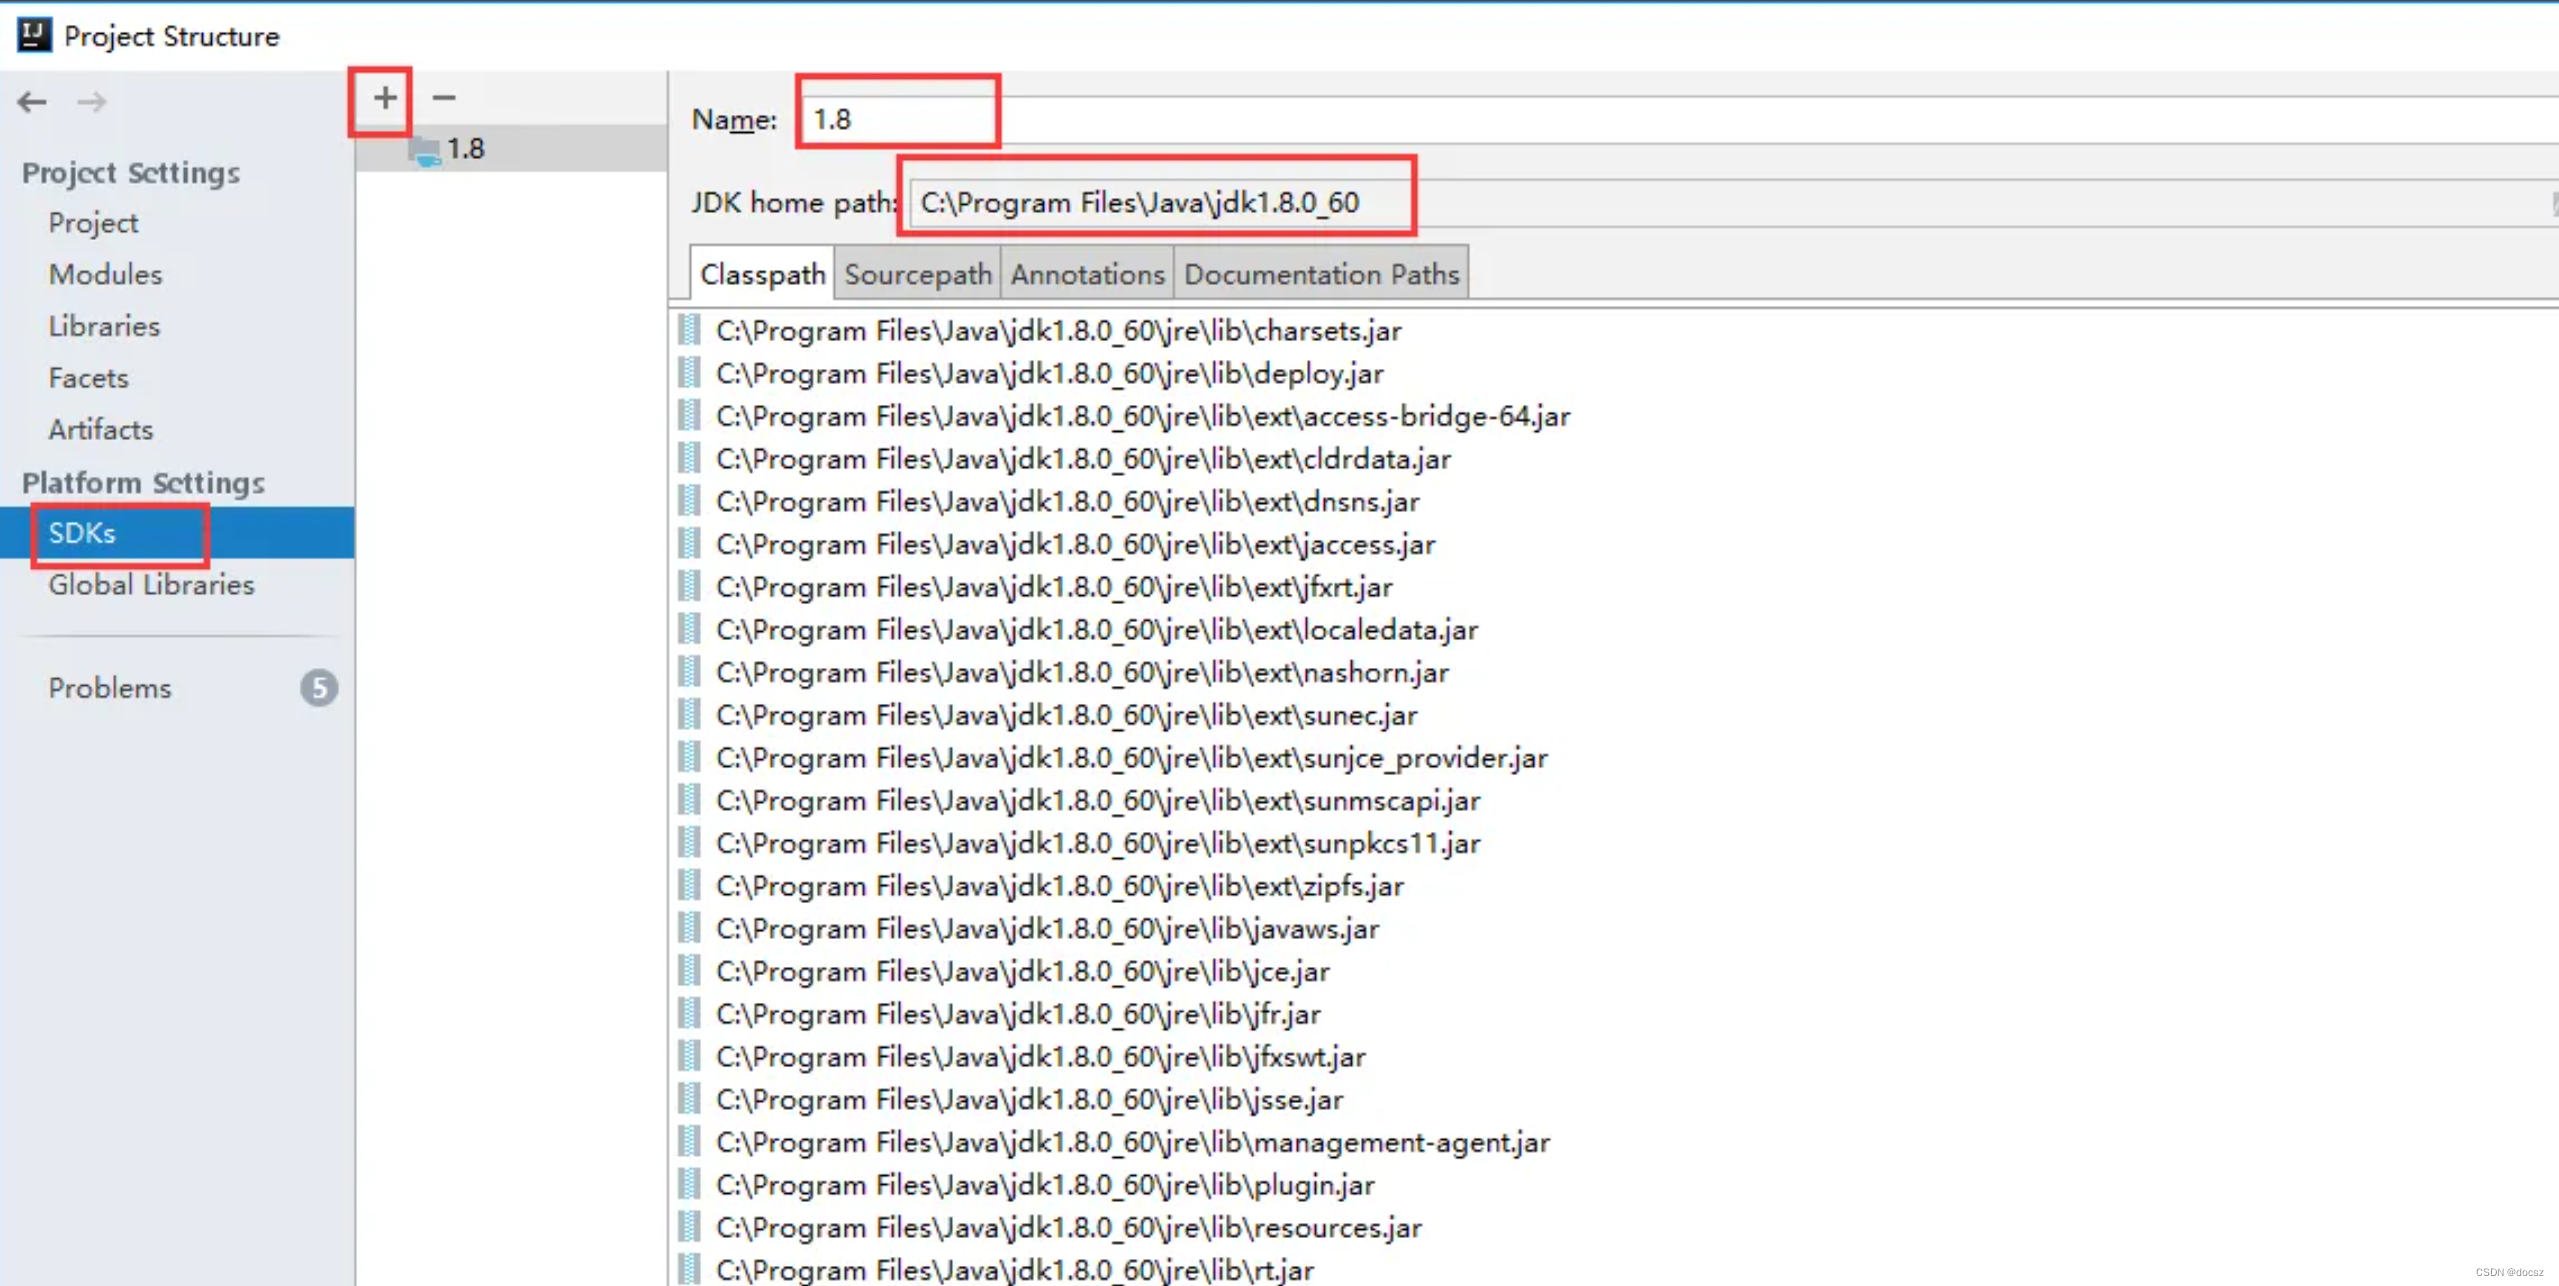This screenshot has height=1286, width=2559.
Task: Select Modules in the sidebar
Action: coord(105,274)
